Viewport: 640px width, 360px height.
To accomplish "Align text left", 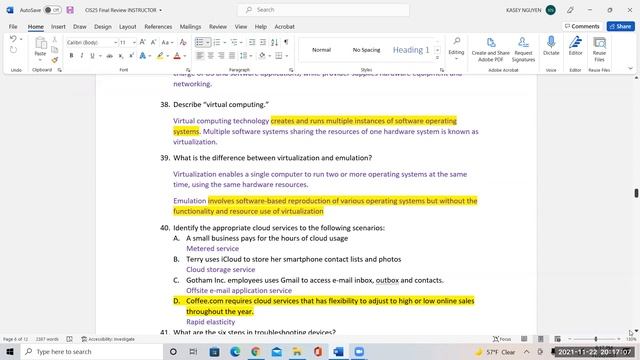I will tap(200, 56).
